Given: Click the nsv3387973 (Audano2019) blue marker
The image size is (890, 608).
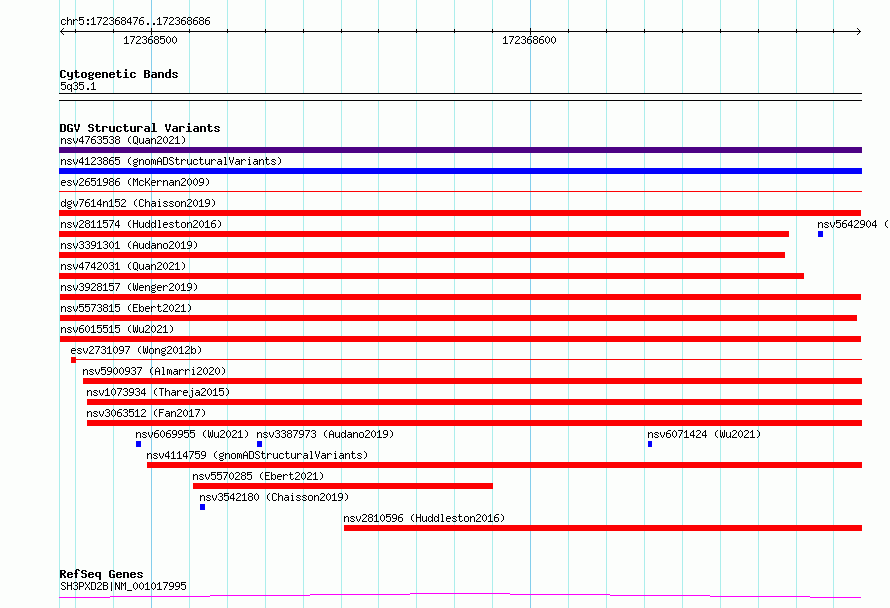Looking at the screenshot, I should tap(259, 444).
